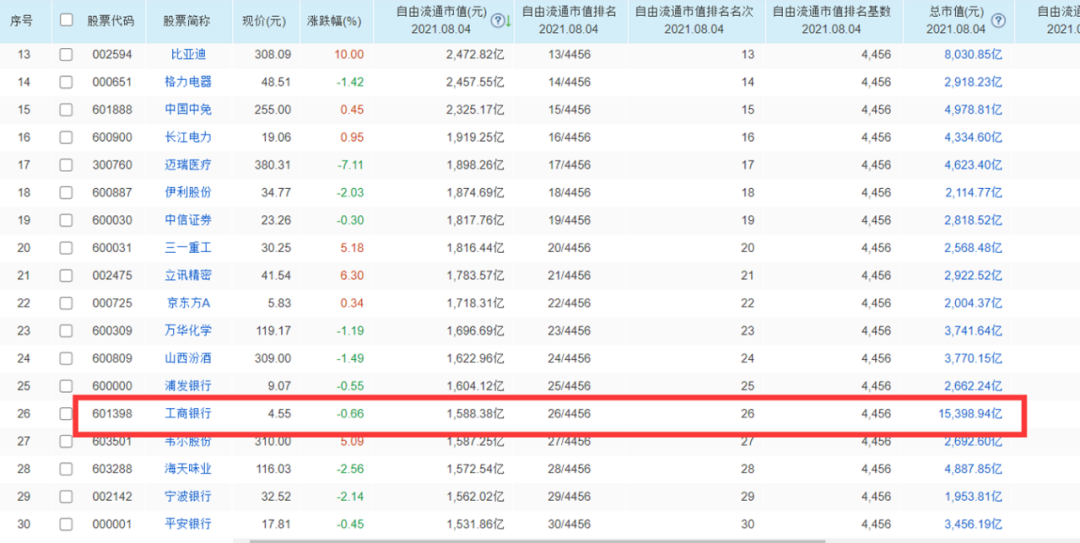Image resolution: width=1080 pixels, height=543 pixels.
Task: Open the 宁波银行 stock link
Action: [188, 496]
